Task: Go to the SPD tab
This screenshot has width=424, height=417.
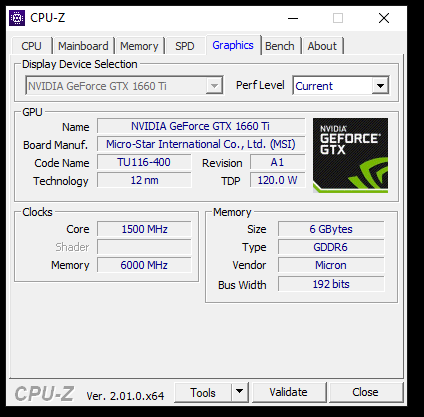Action: pos(185,46)
